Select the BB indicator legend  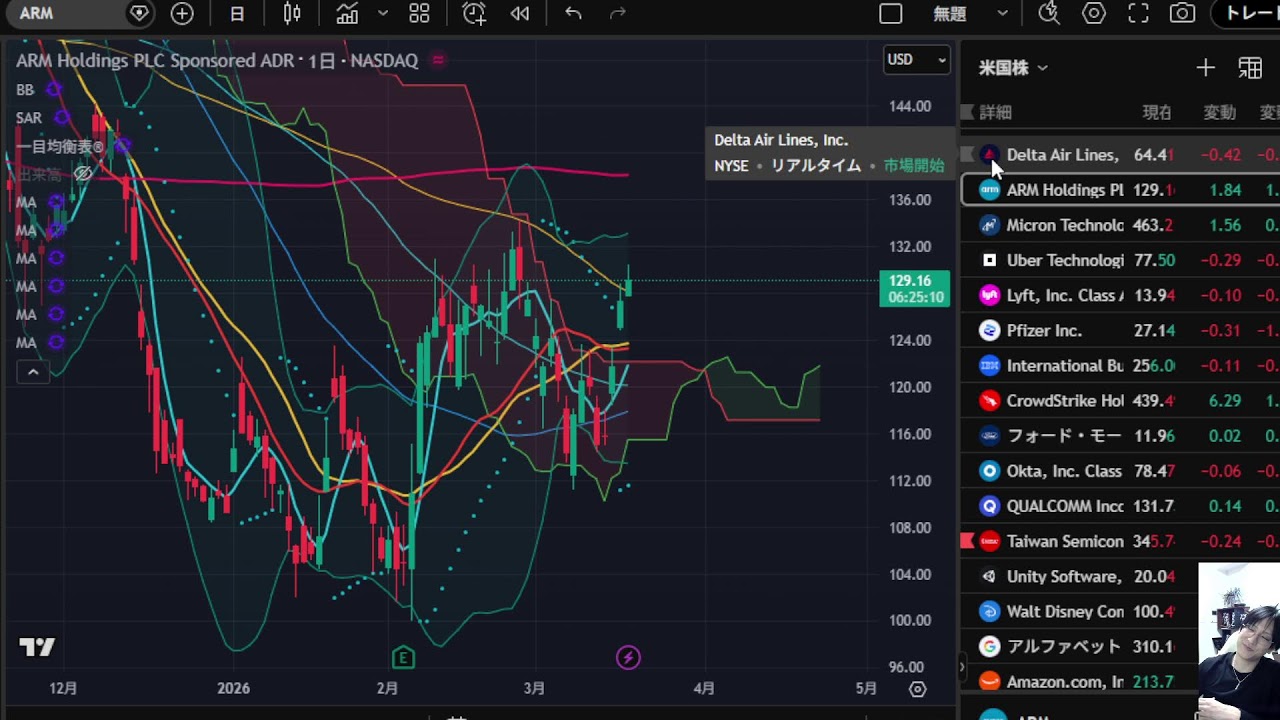tap(25, 90)
